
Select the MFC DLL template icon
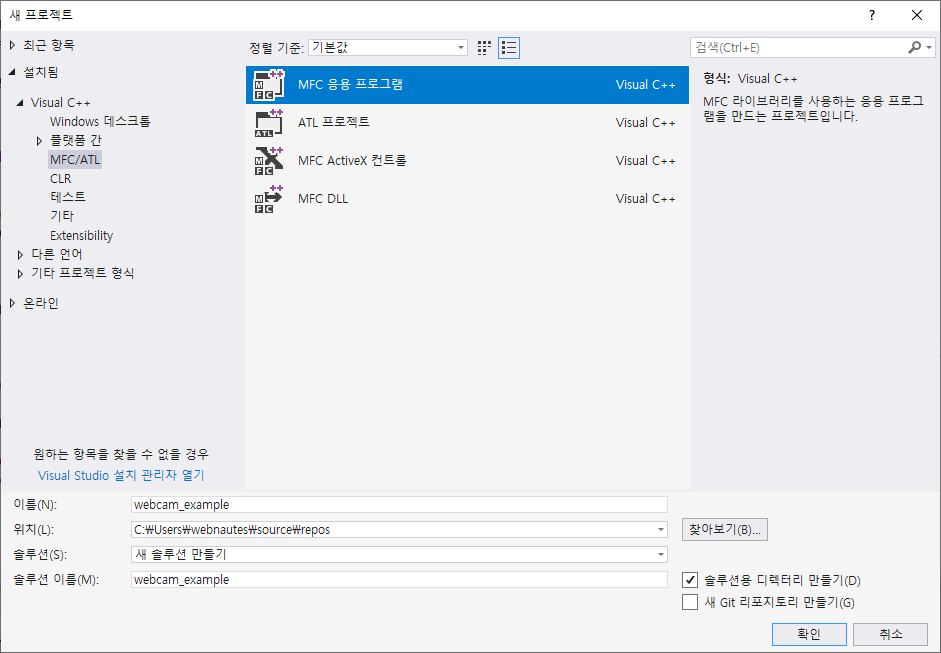[268, 199]
